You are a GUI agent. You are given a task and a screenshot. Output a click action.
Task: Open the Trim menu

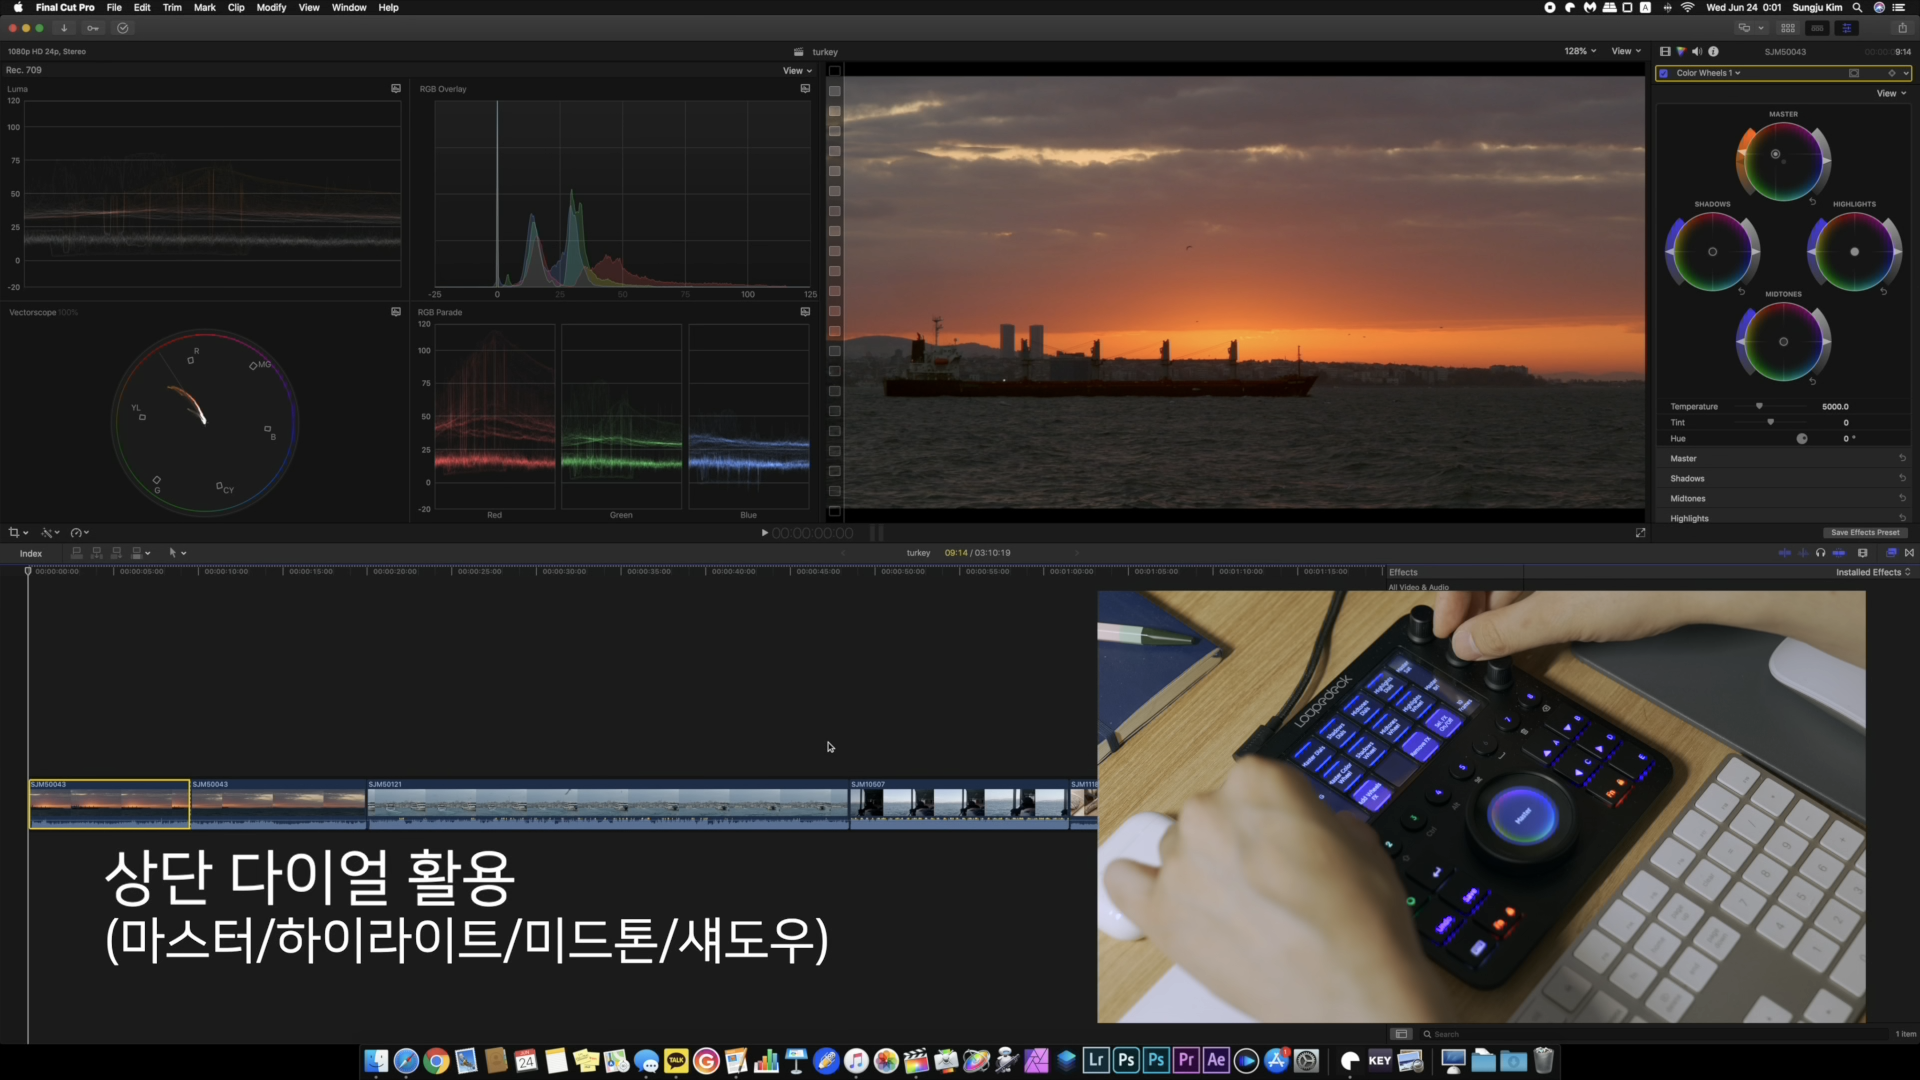click(172, 7)
